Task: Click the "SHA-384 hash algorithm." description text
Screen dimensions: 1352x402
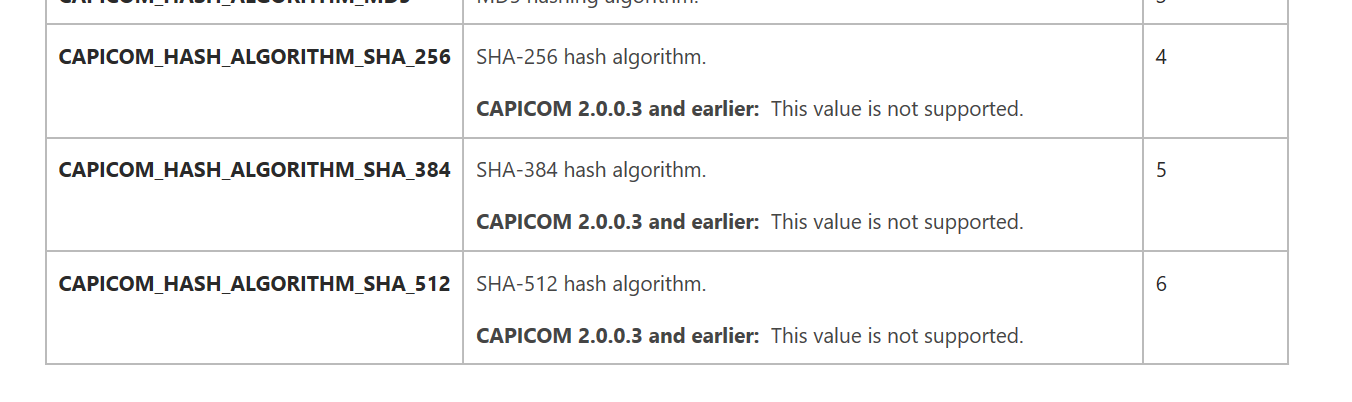Action: click(591, 170)
